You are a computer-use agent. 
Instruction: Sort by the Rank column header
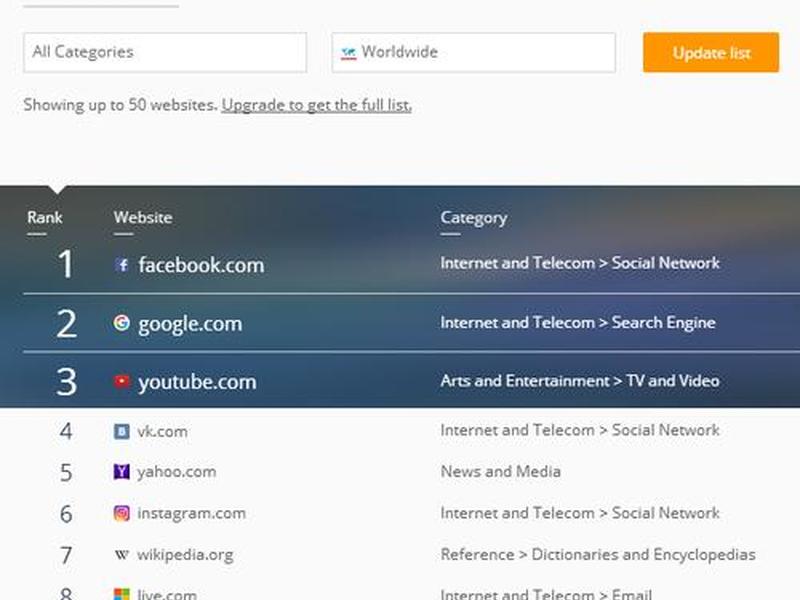click(x=45, y=217)
